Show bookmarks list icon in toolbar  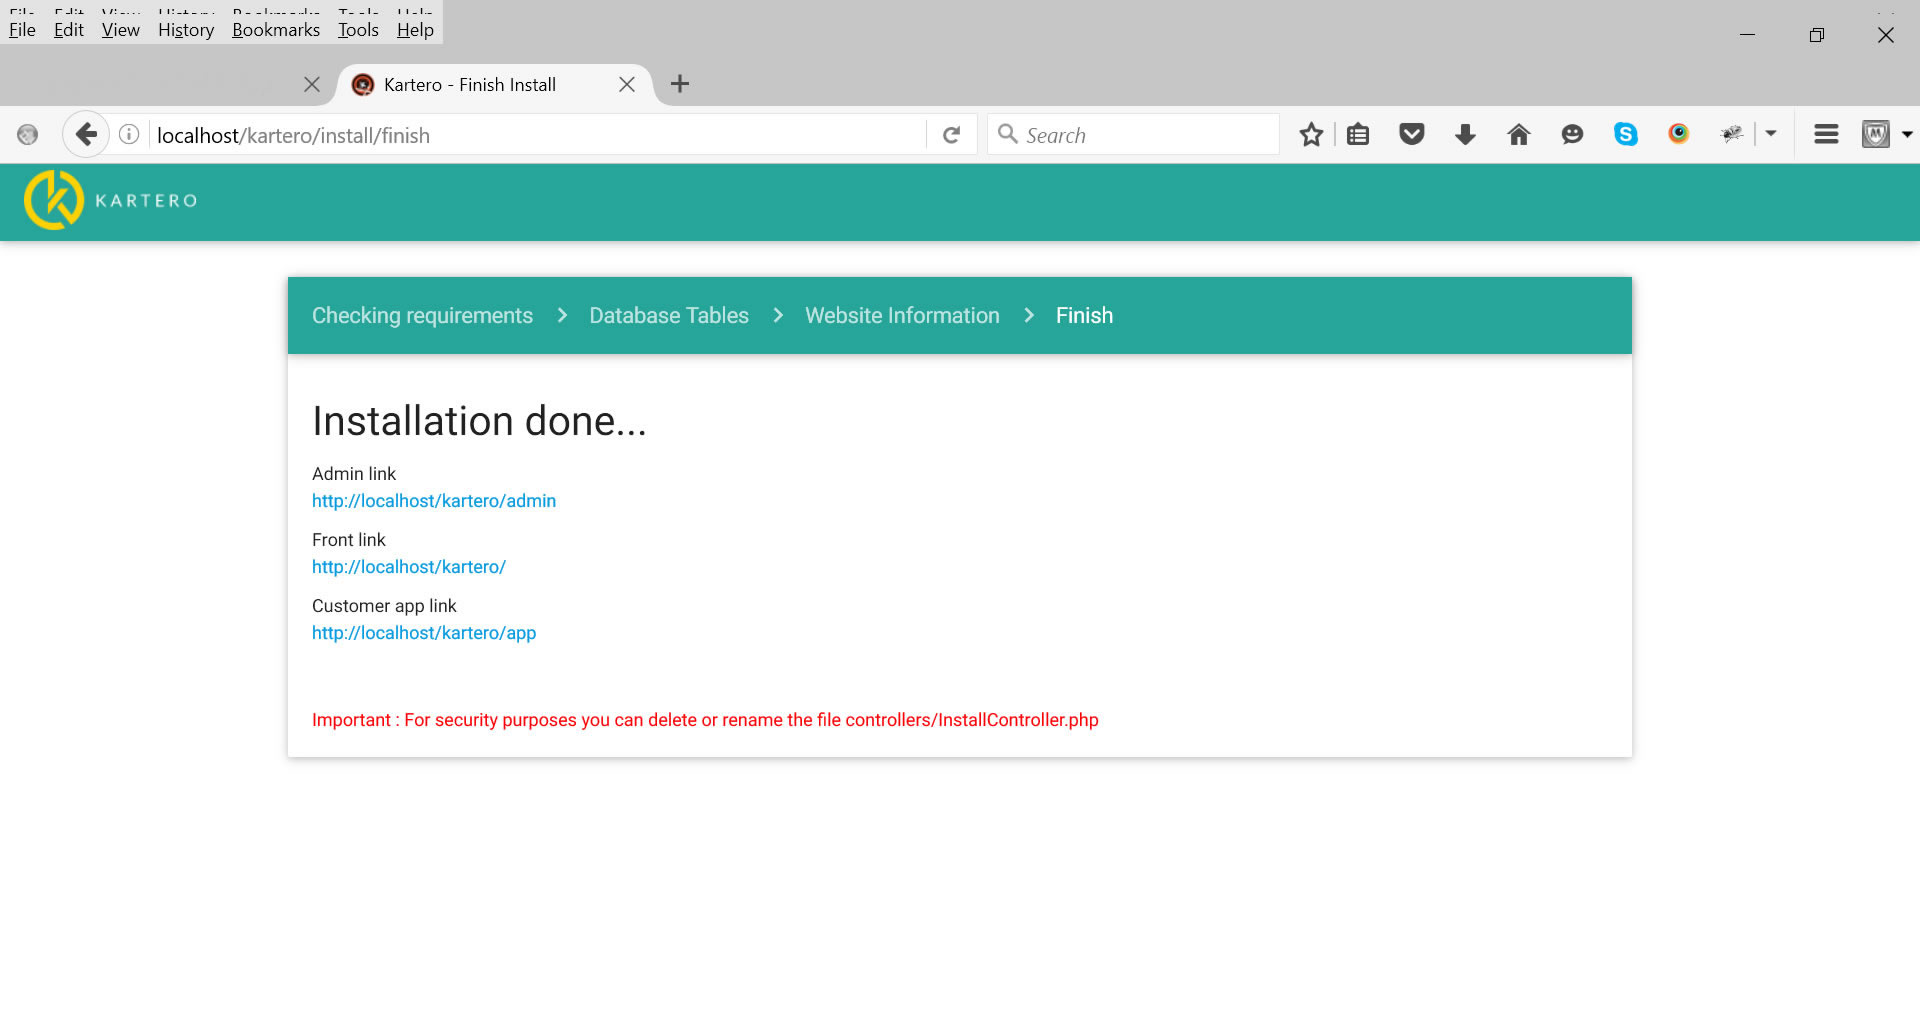[1358, 135]
